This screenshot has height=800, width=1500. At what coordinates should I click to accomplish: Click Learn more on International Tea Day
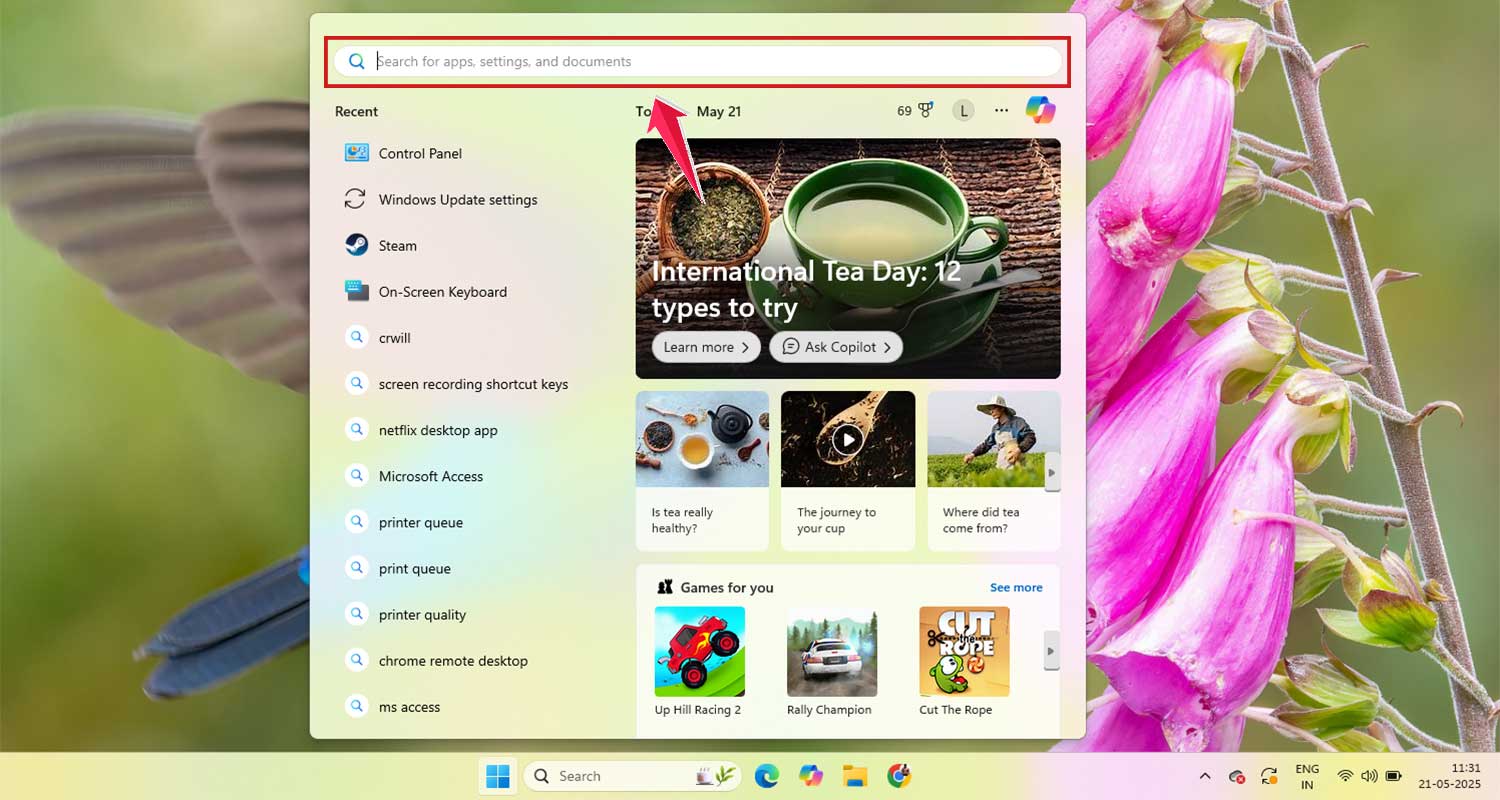click(x=705, y=347)
